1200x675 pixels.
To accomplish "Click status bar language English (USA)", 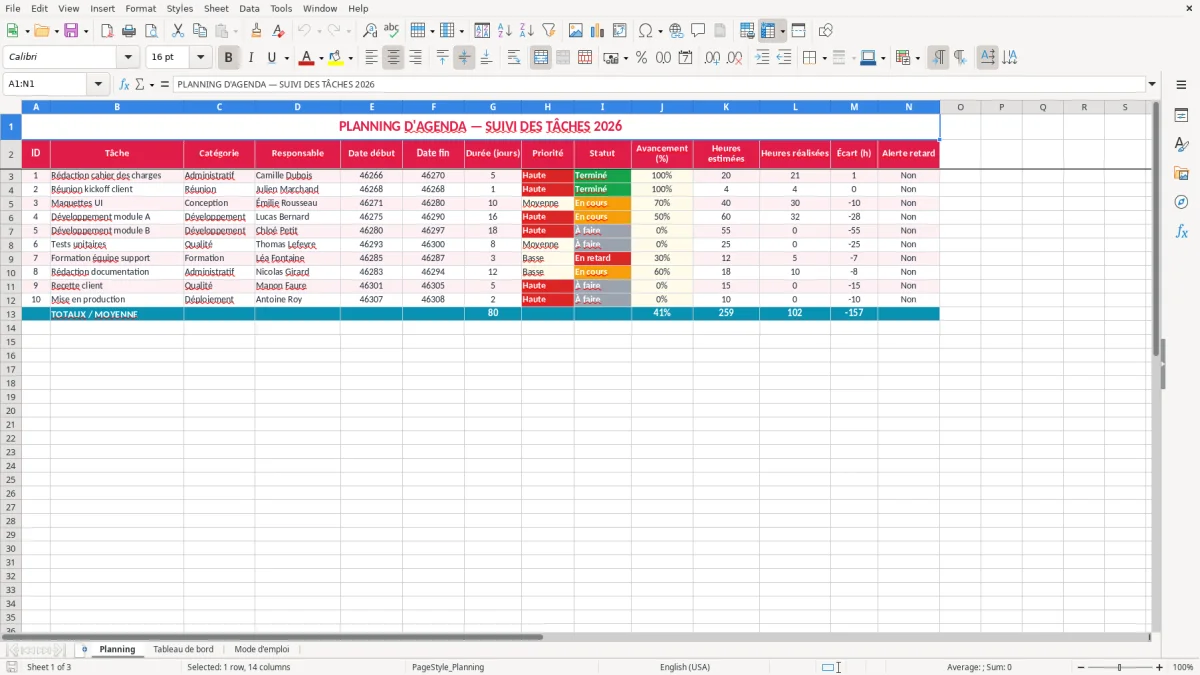I will click(x=685, y=667).
